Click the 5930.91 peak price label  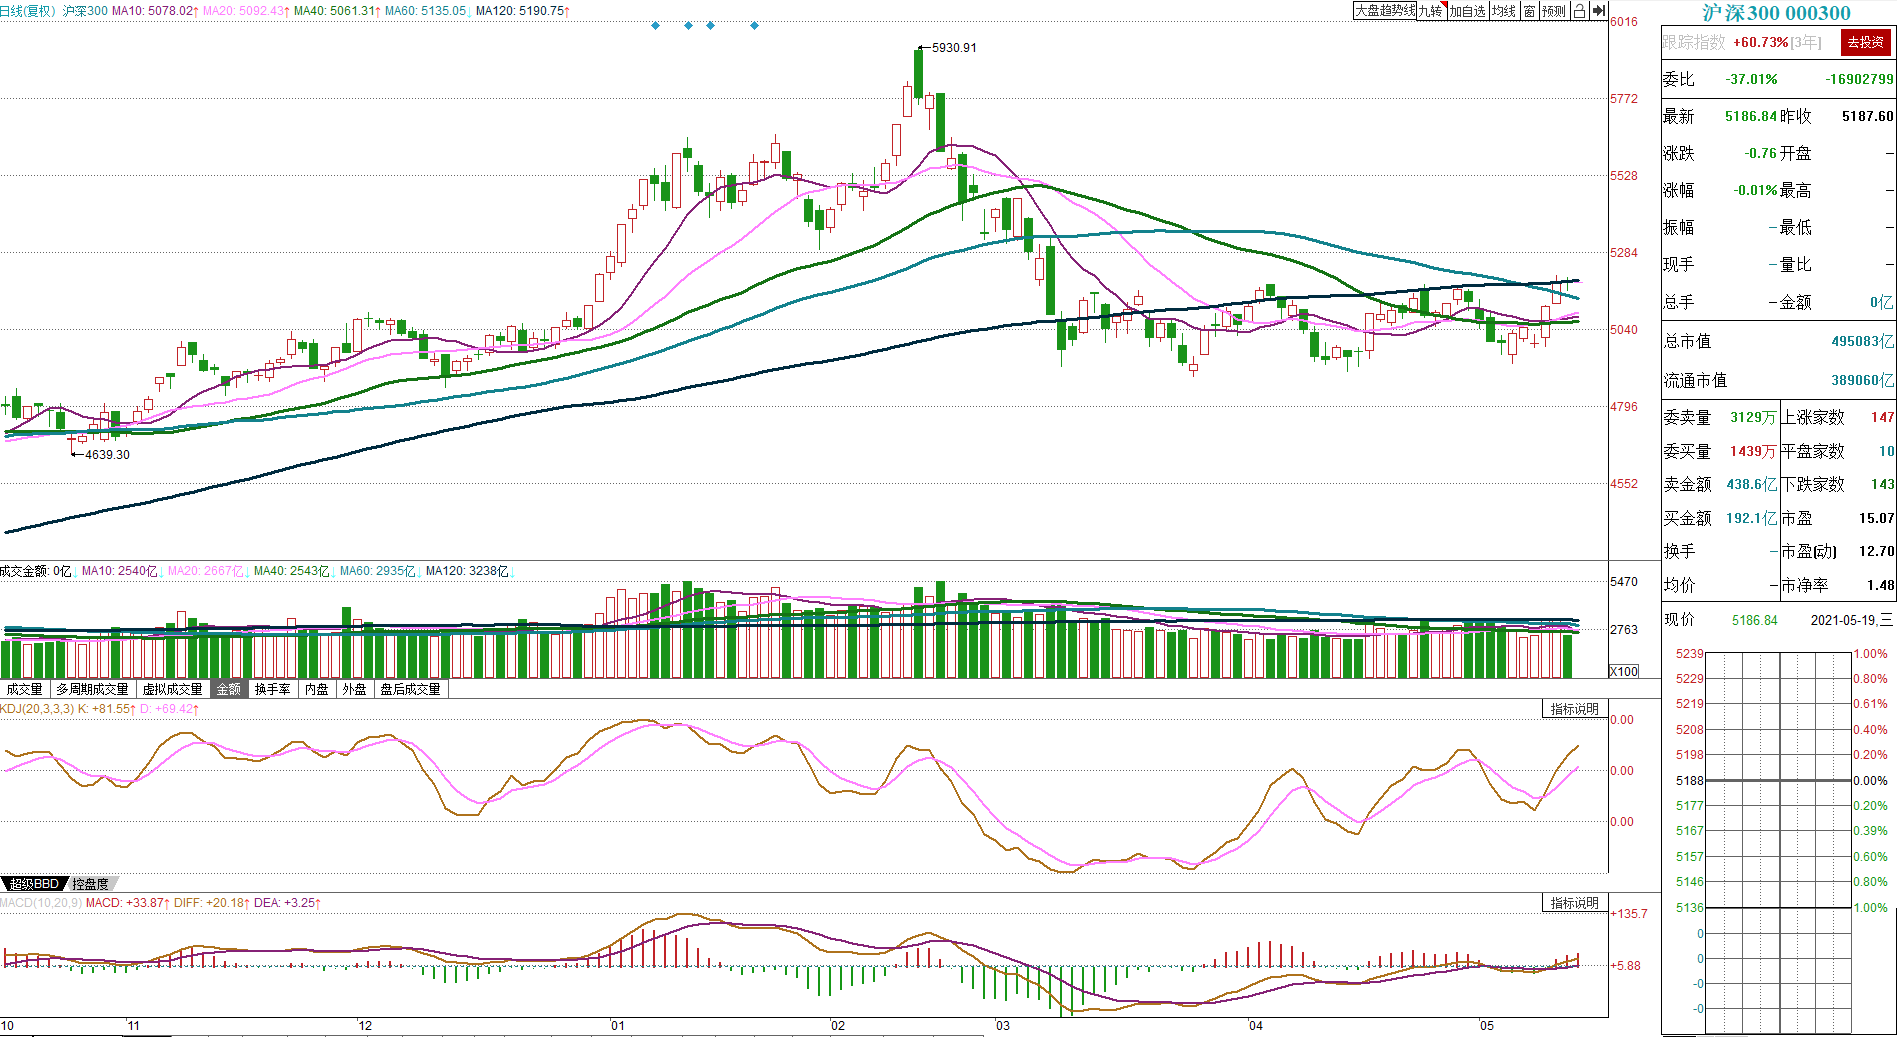(954, 48)
